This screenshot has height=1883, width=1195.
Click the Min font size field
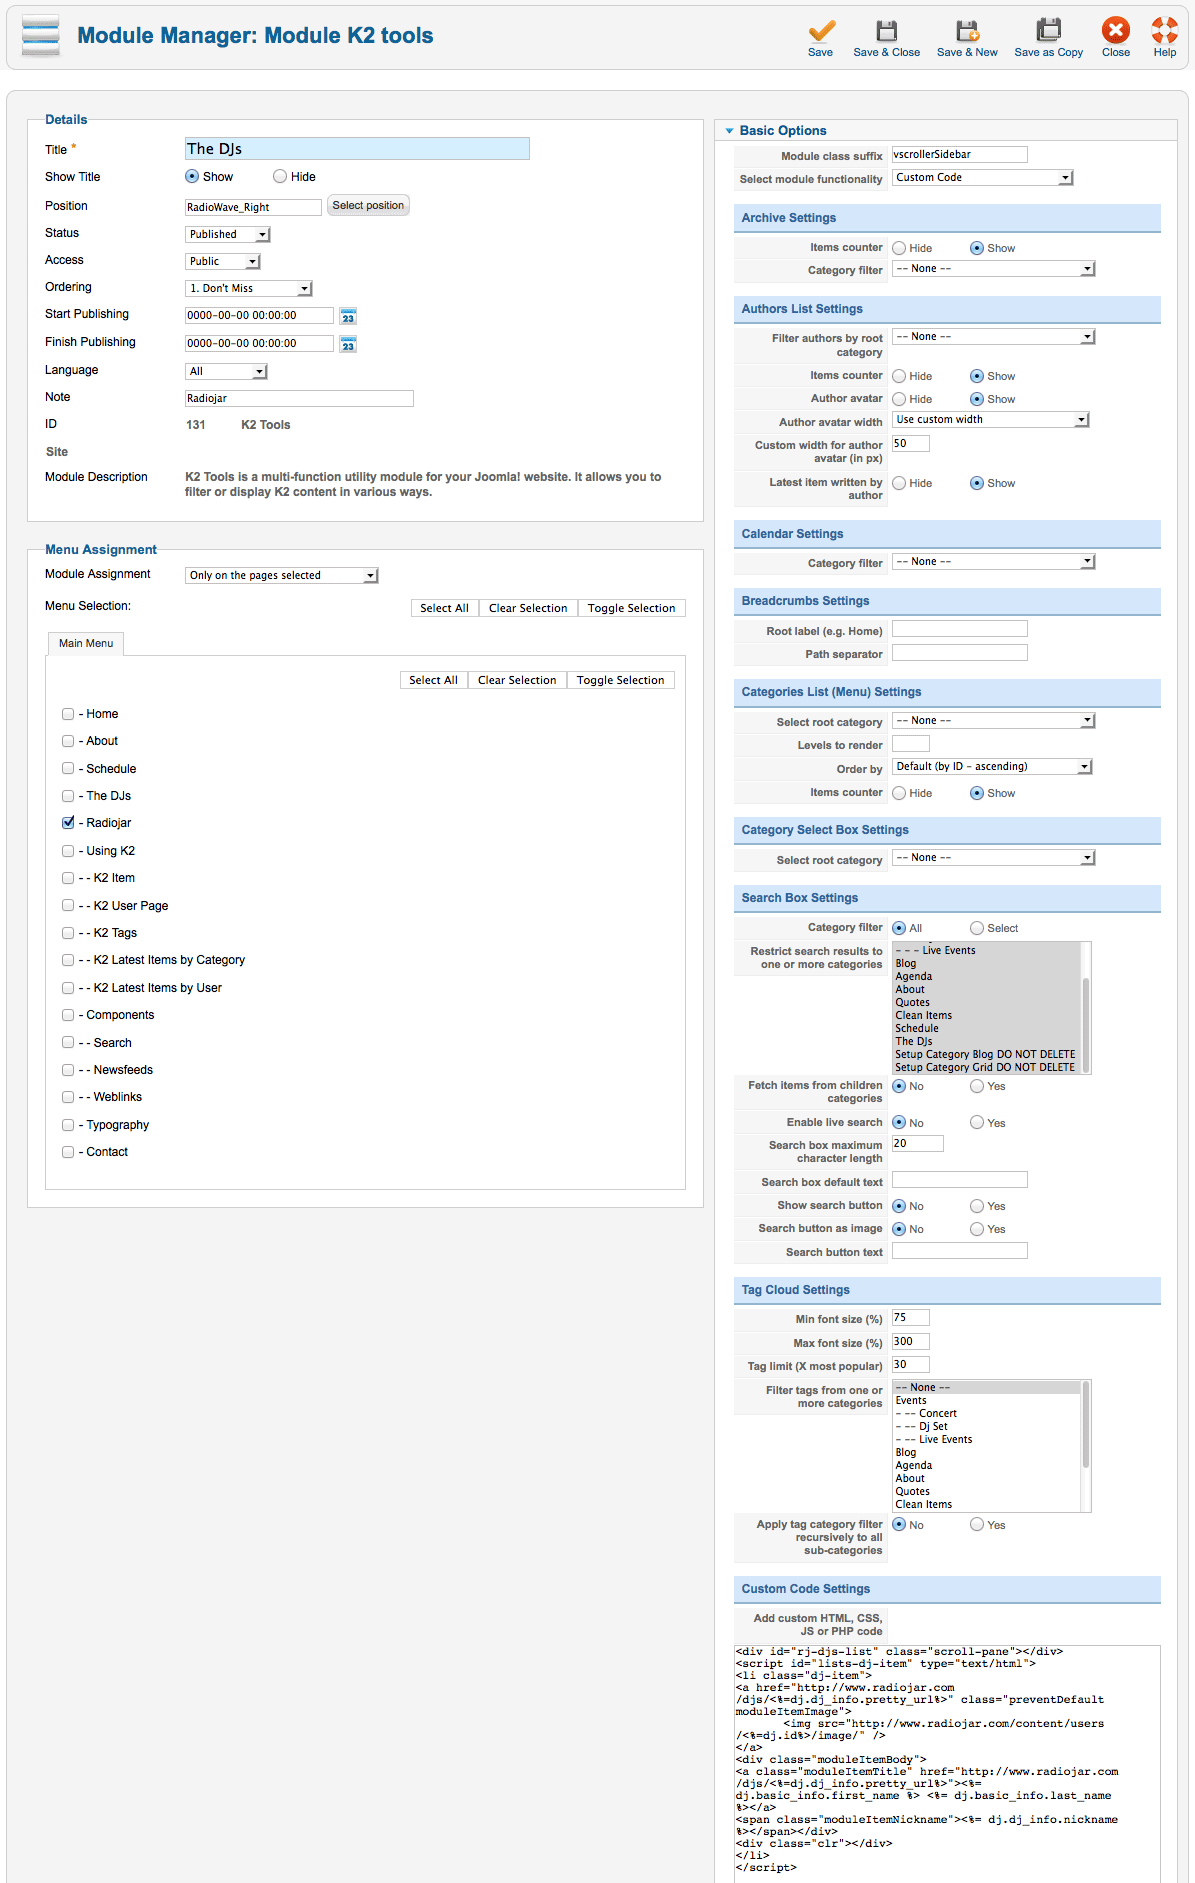tap(911, 1318)
